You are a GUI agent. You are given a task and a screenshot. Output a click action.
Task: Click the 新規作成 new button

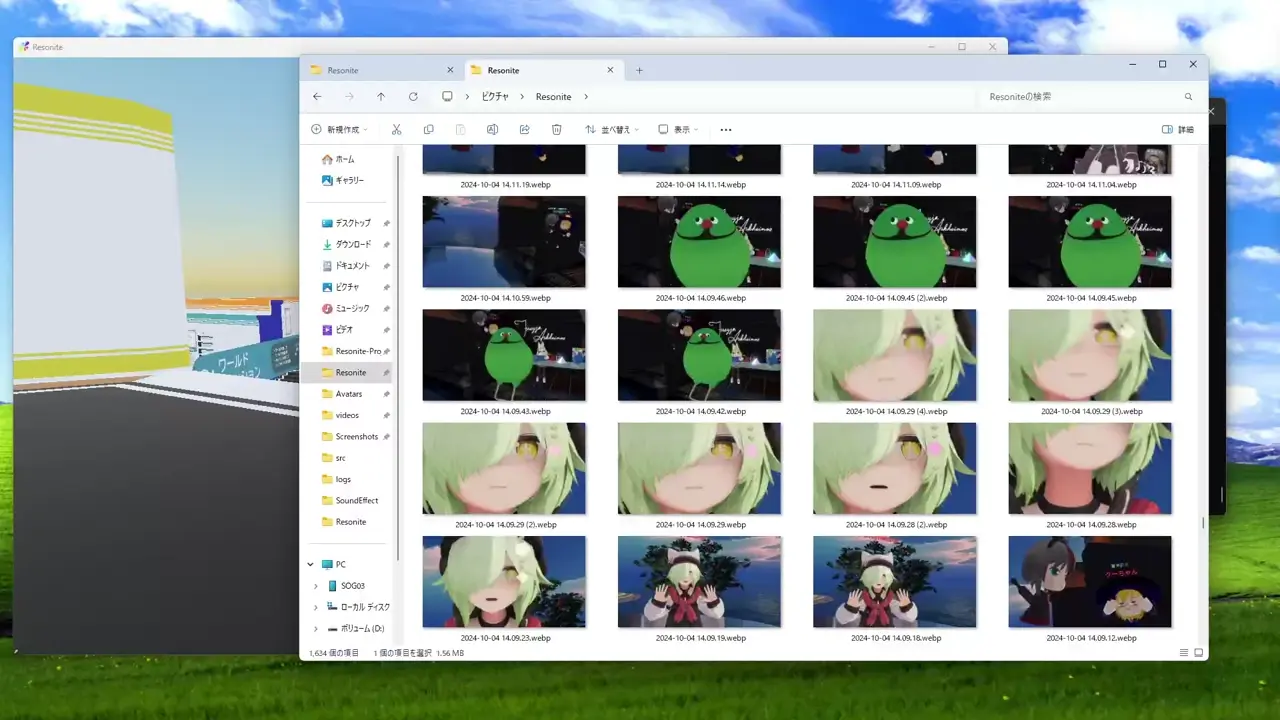point(339,130)
